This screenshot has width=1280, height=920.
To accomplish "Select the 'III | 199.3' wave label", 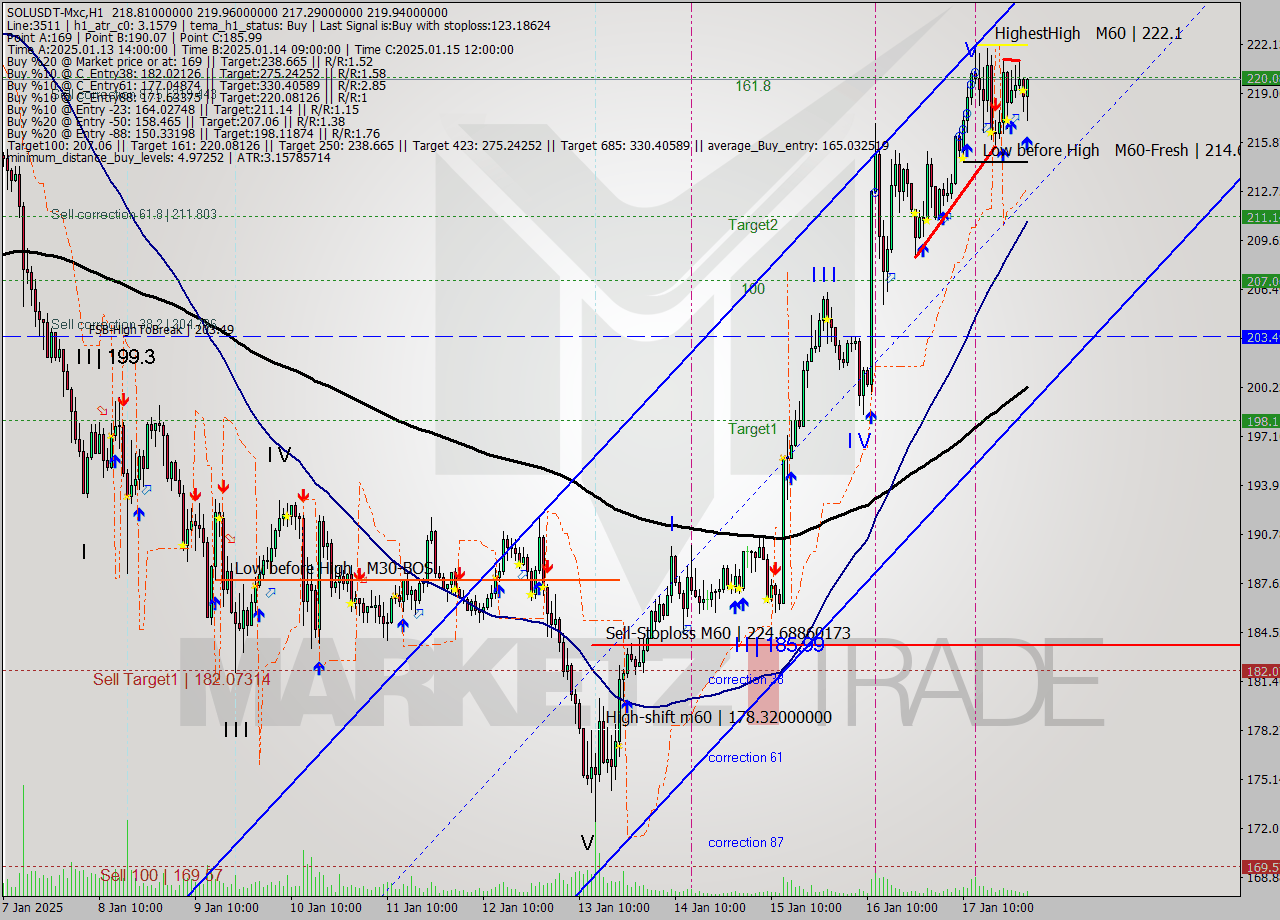I will point(115,357).
